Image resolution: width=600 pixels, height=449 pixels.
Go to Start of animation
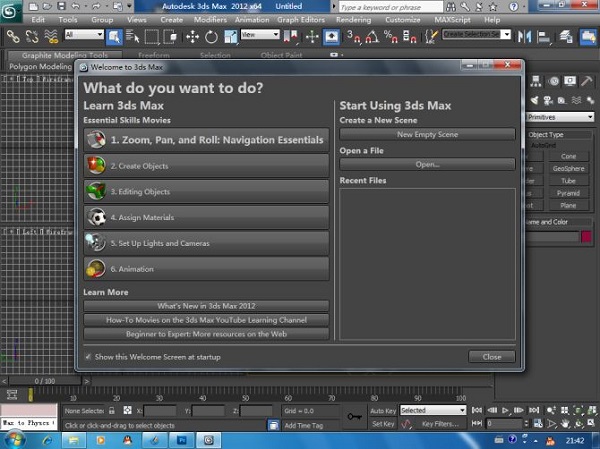(x=477, y=410)
